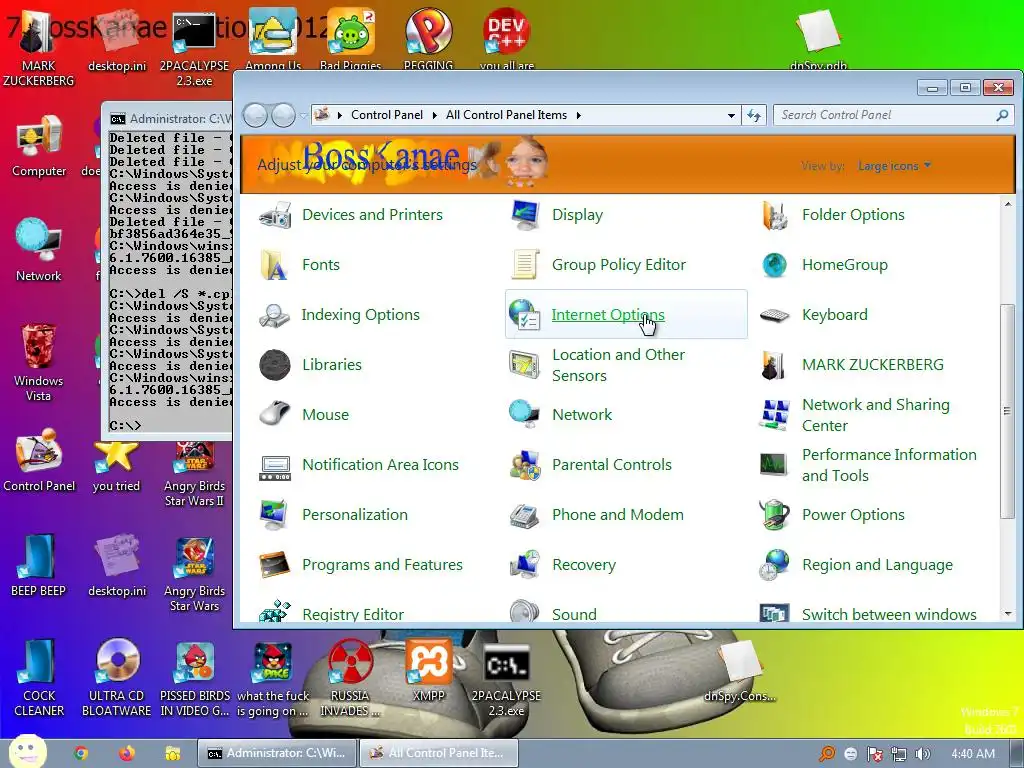The image size is (1024, 768).
Task: Expand the address bar history dropdown arrow
Action: (731, 116)
